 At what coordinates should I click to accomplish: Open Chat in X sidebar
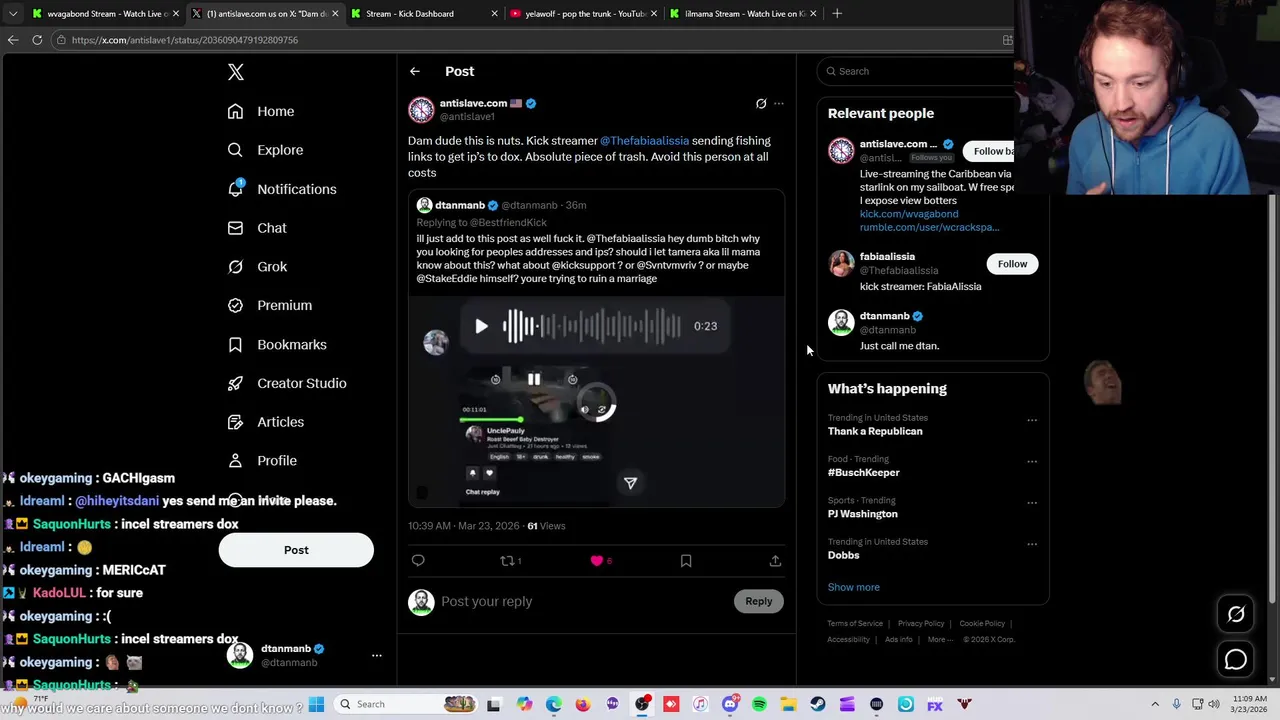257,228
